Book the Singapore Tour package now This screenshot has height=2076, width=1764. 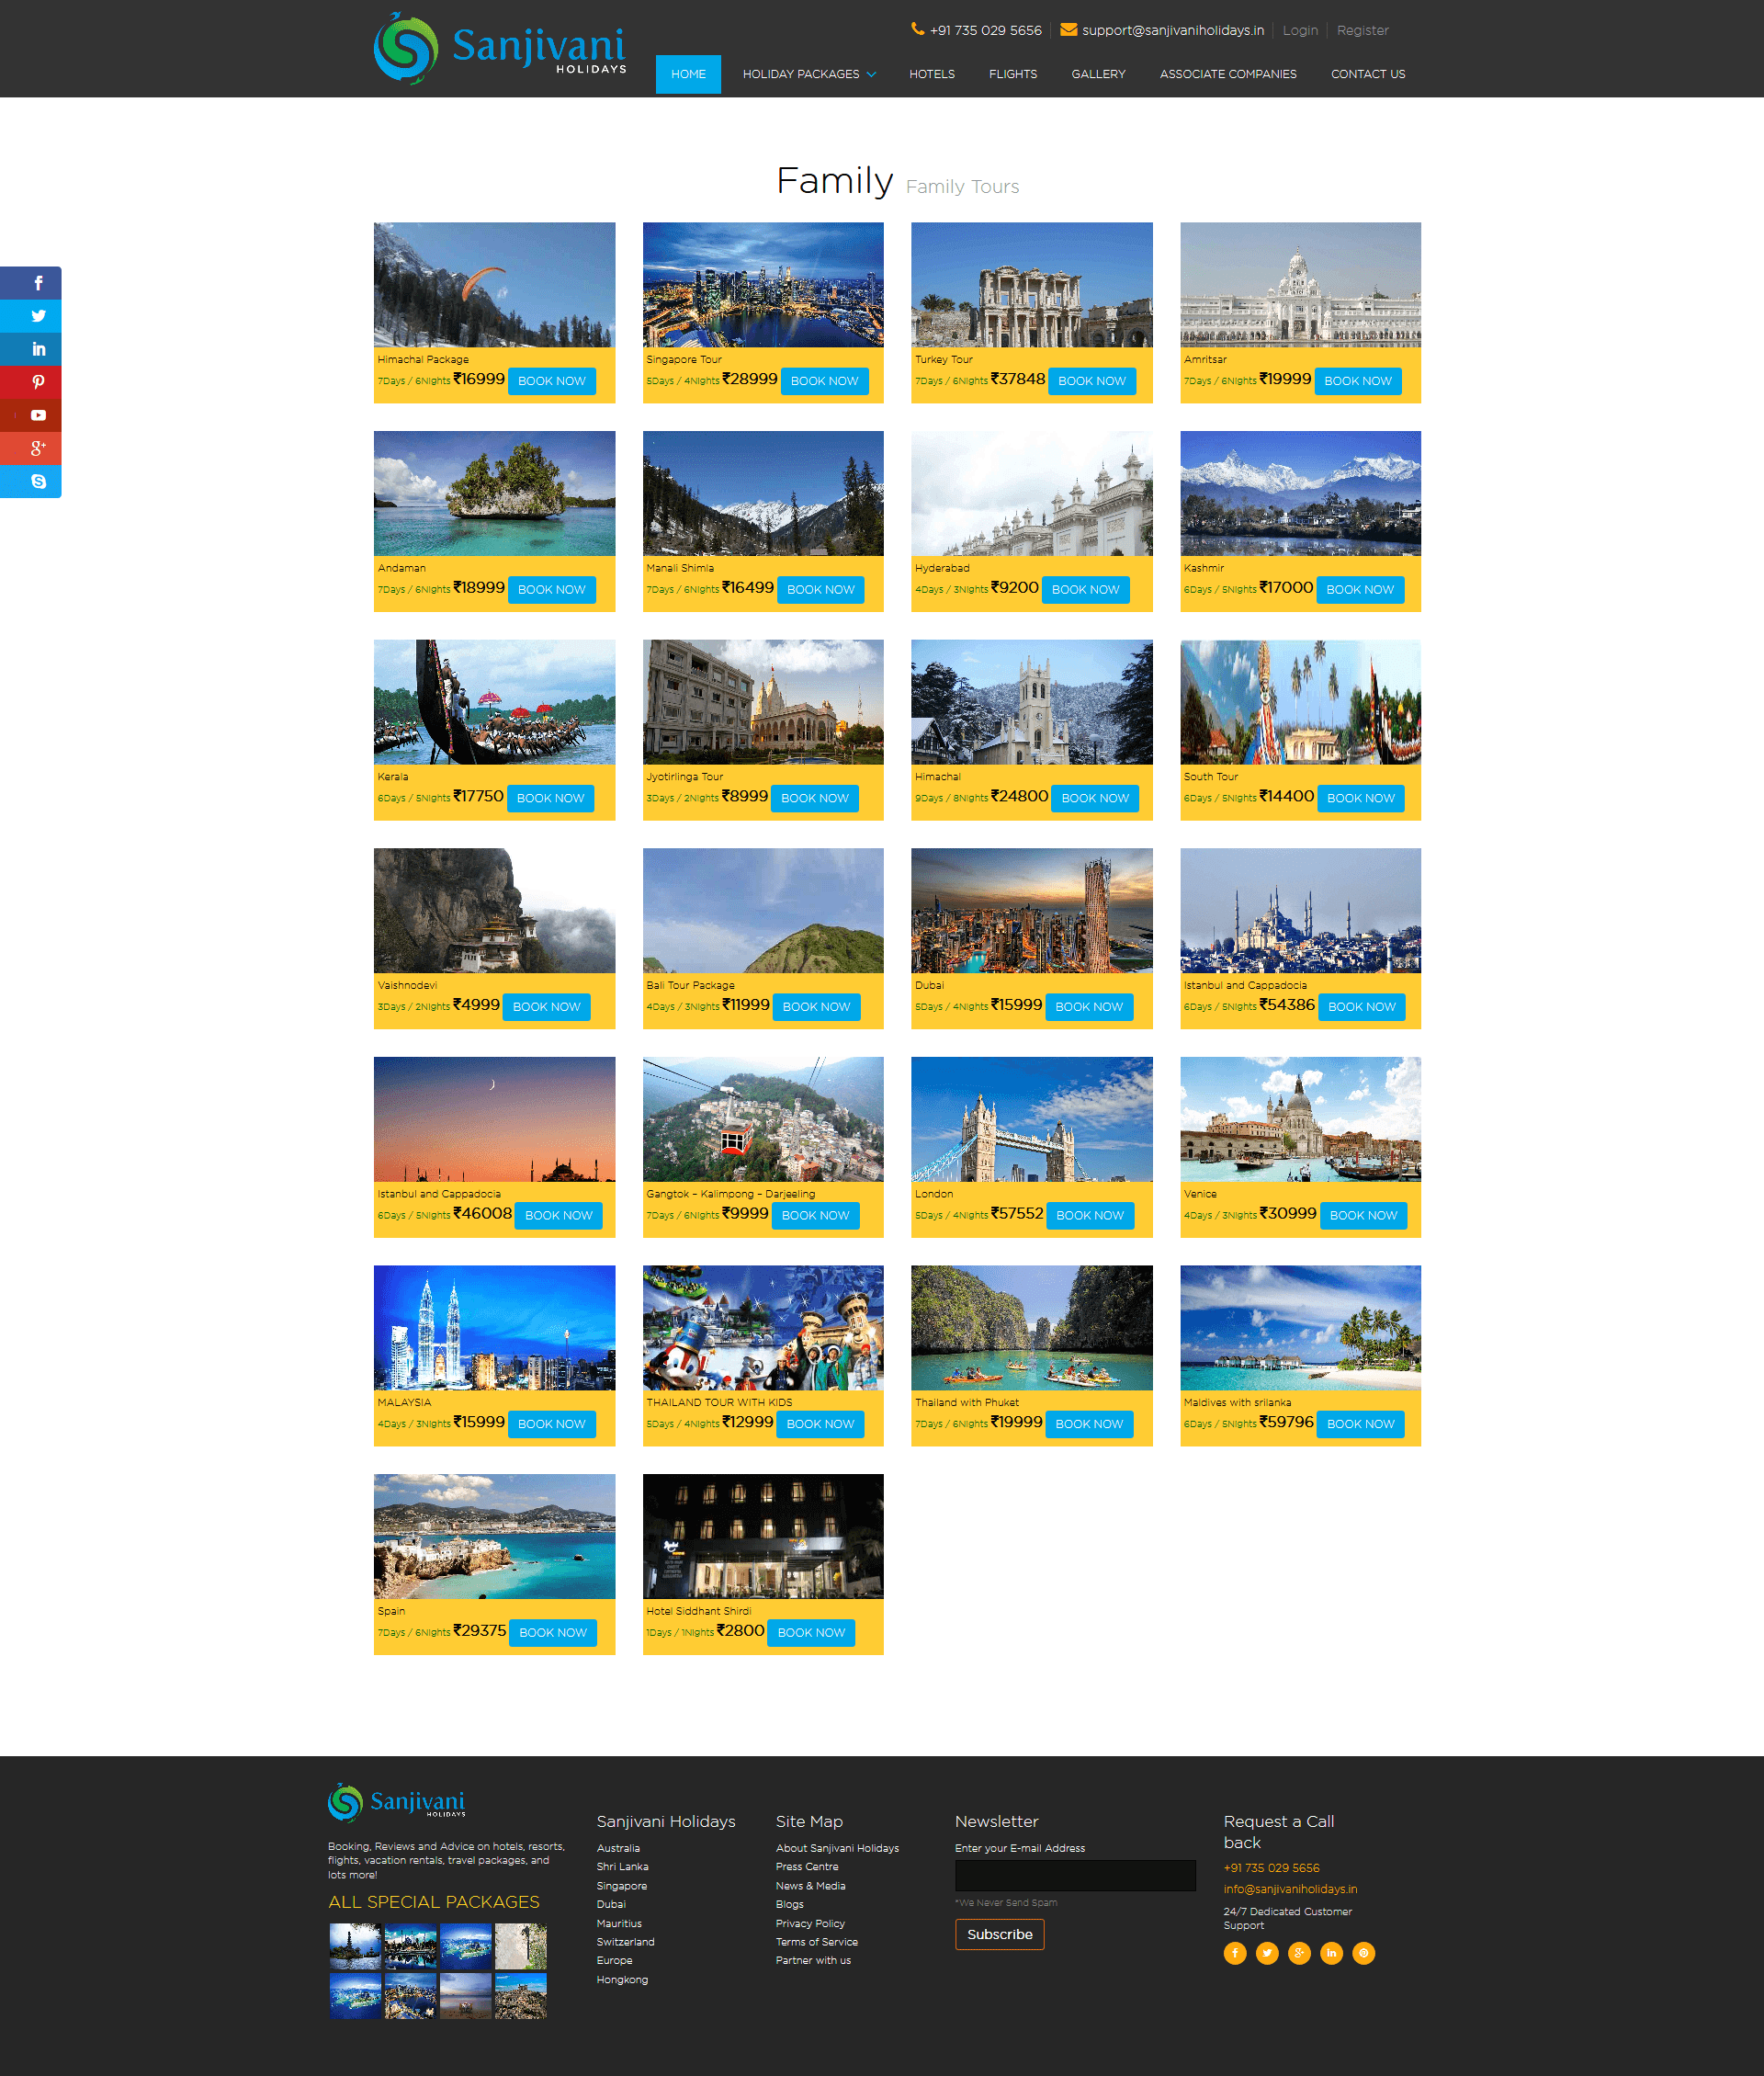click(824, 381)
